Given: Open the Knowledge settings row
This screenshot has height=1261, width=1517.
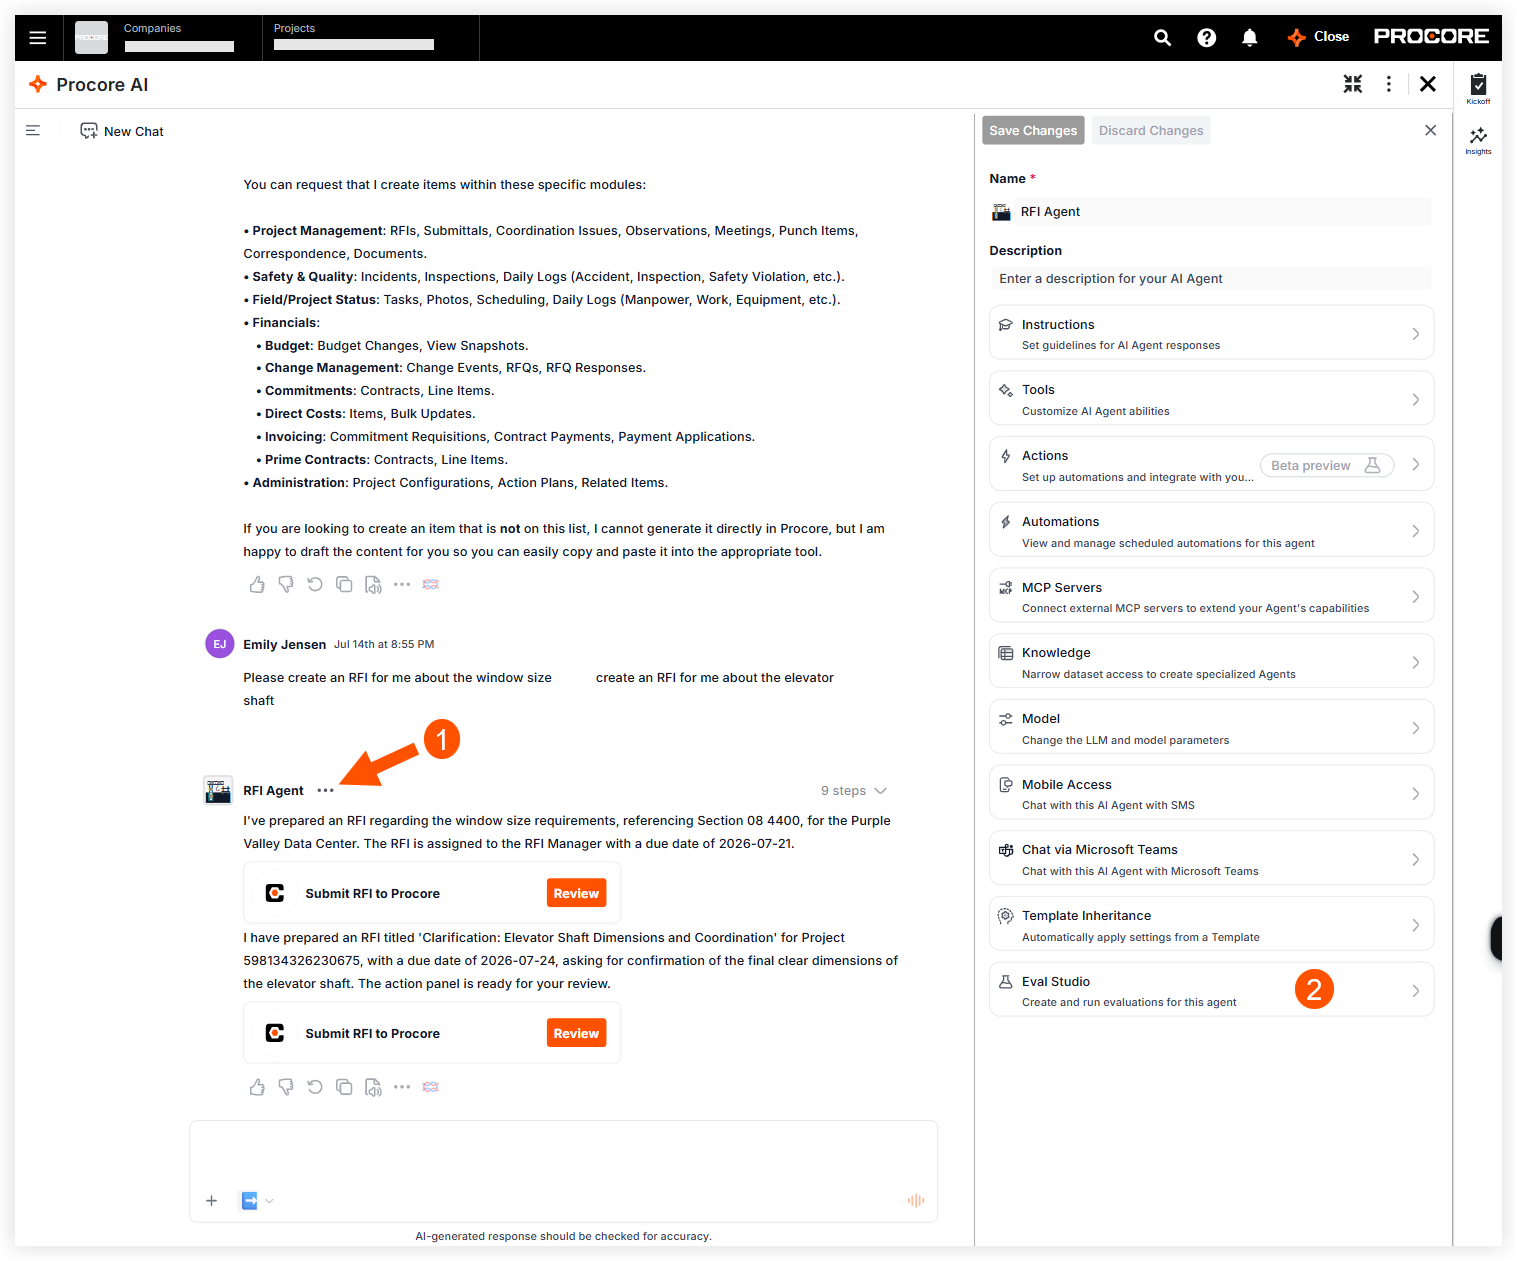Looking at the screenshot, I should point(1211,662).
